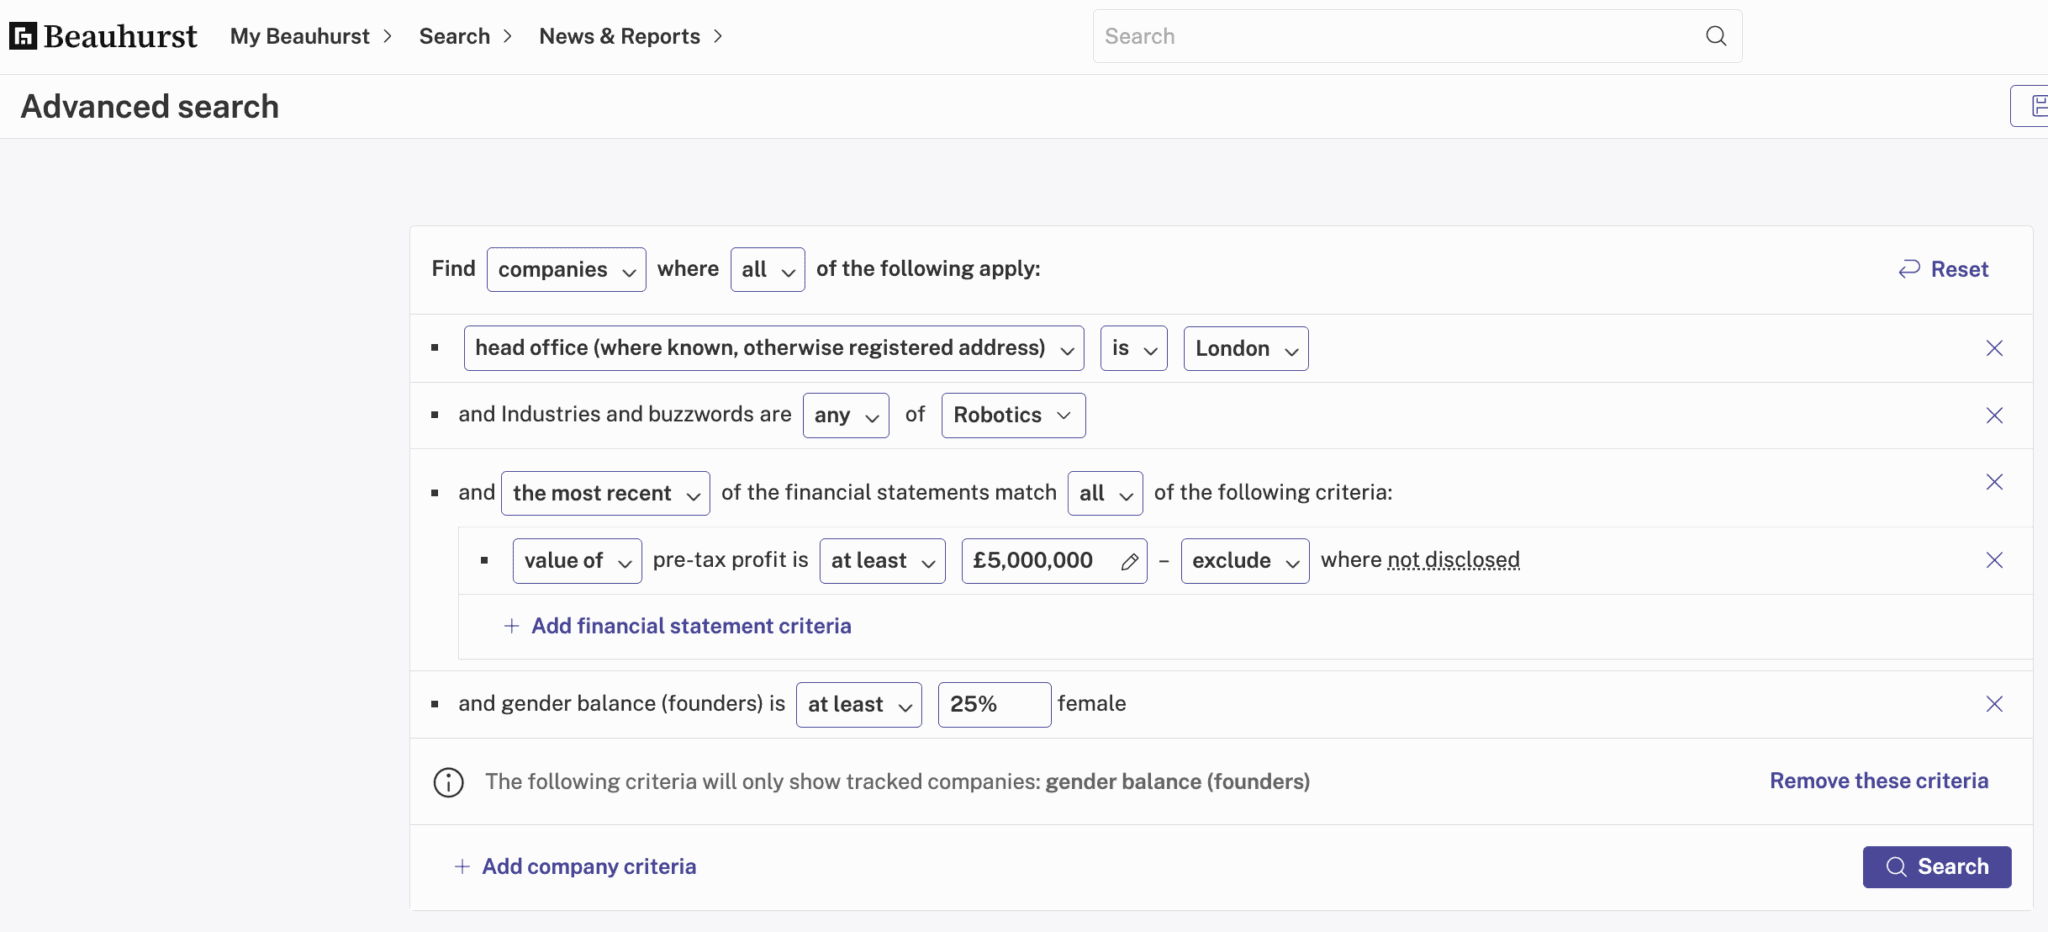
Task: Open News & Reports menu
Action: (x=631, y=36)
